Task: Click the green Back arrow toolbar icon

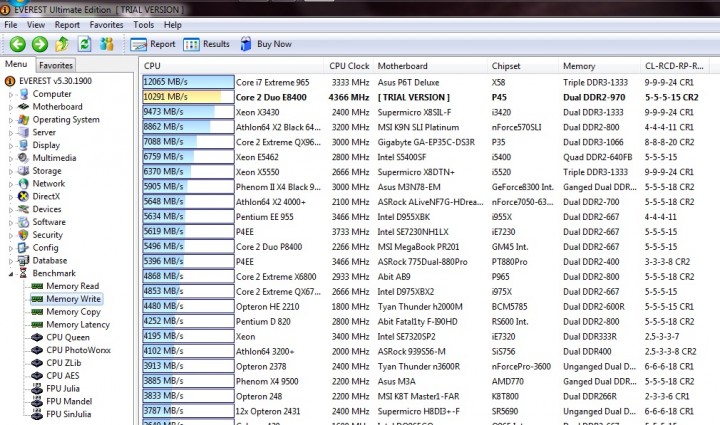Action: [x=17, y=44]
